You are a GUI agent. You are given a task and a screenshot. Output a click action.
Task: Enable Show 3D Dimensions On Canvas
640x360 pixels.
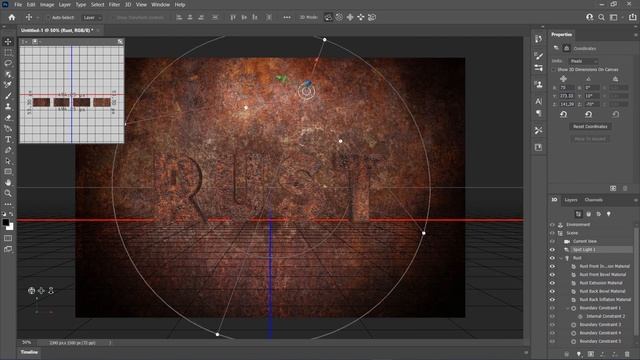click(x=554, y=70)
